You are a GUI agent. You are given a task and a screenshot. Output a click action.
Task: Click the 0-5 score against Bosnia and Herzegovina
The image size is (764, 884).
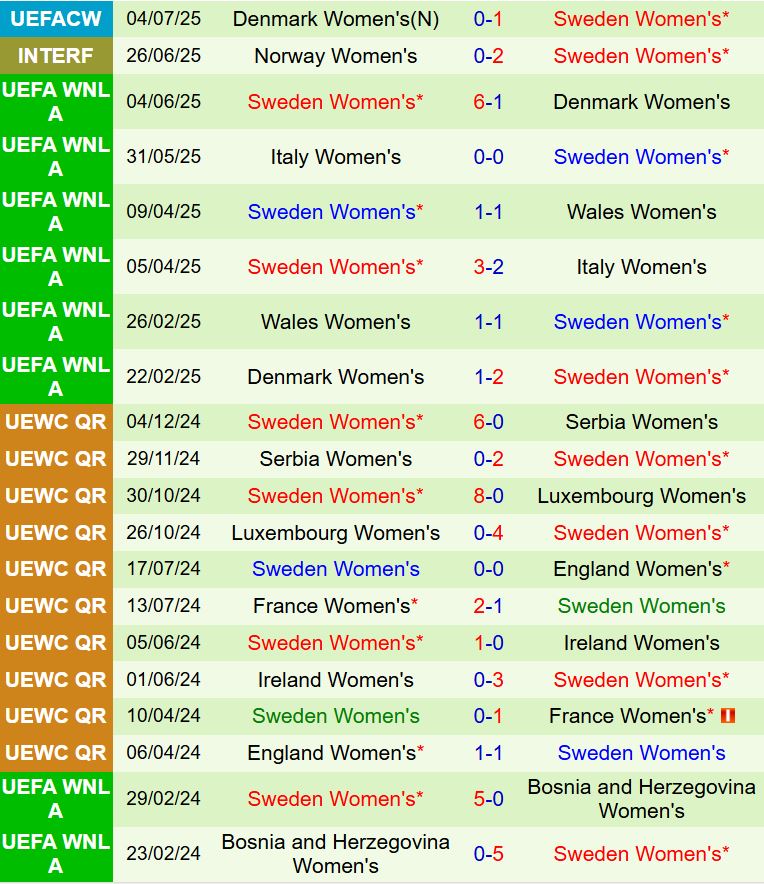pyautogui.click(x=488, y=854)
